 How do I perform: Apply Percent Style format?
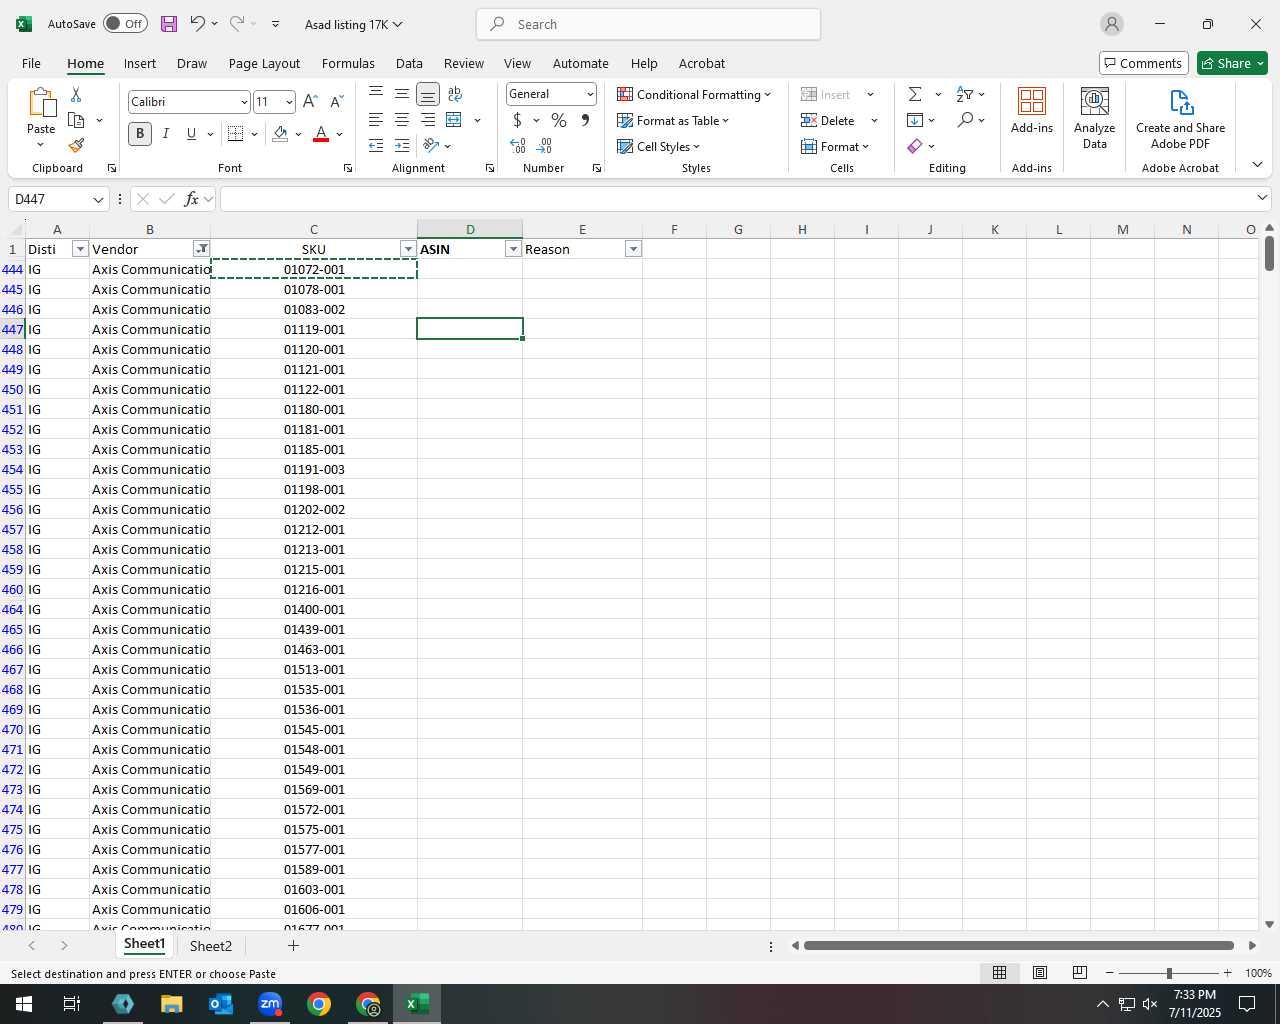pyautogui.click(x=559, y=120)
